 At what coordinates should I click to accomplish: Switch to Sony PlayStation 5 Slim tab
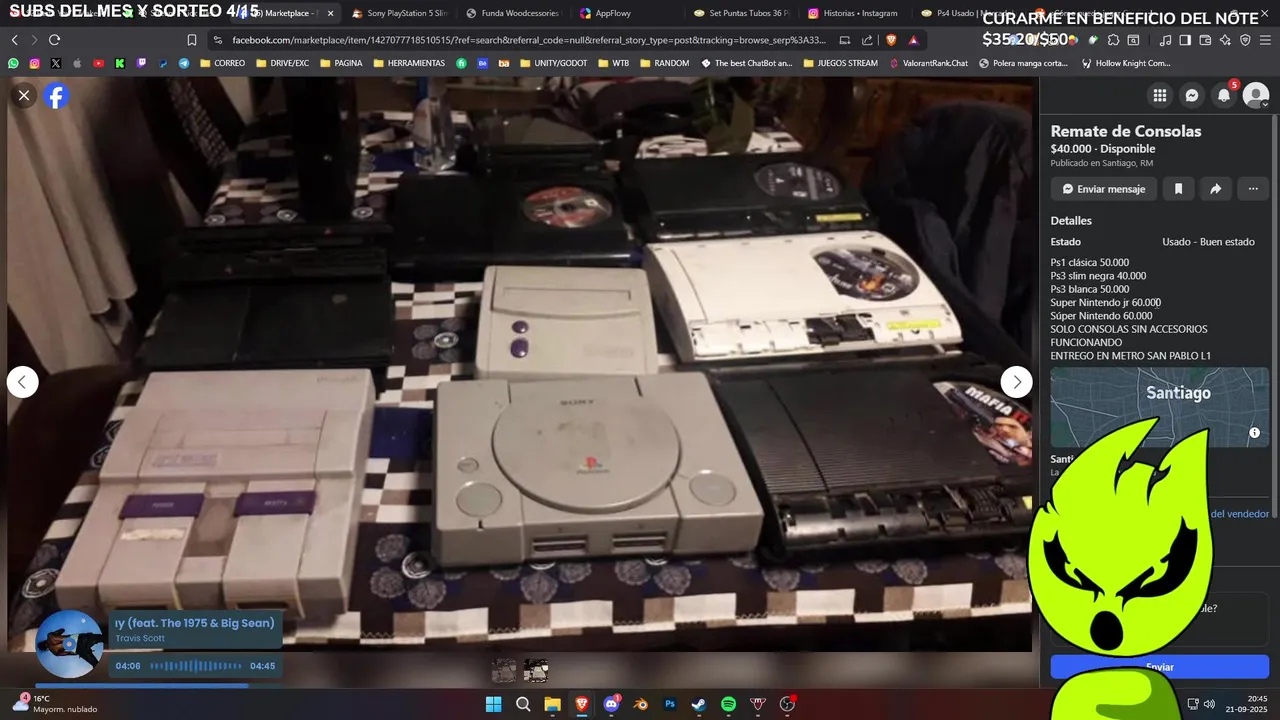(399, 13)
